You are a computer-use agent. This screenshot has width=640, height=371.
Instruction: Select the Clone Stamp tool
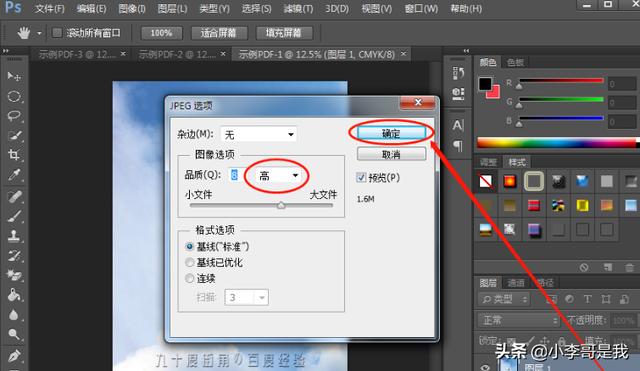coord(13,235)
